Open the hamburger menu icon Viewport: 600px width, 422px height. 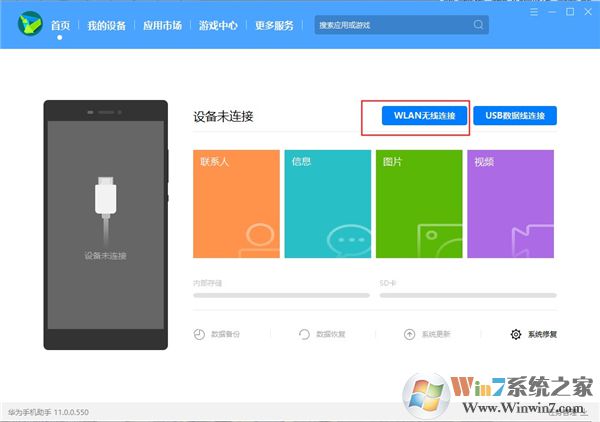[534, 12]
